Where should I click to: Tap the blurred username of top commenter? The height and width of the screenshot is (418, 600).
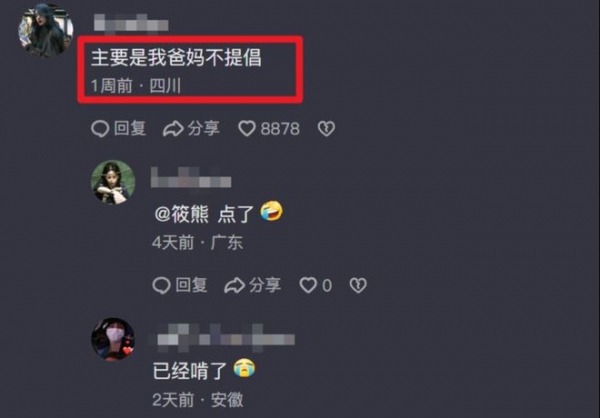tap(131, 23)
